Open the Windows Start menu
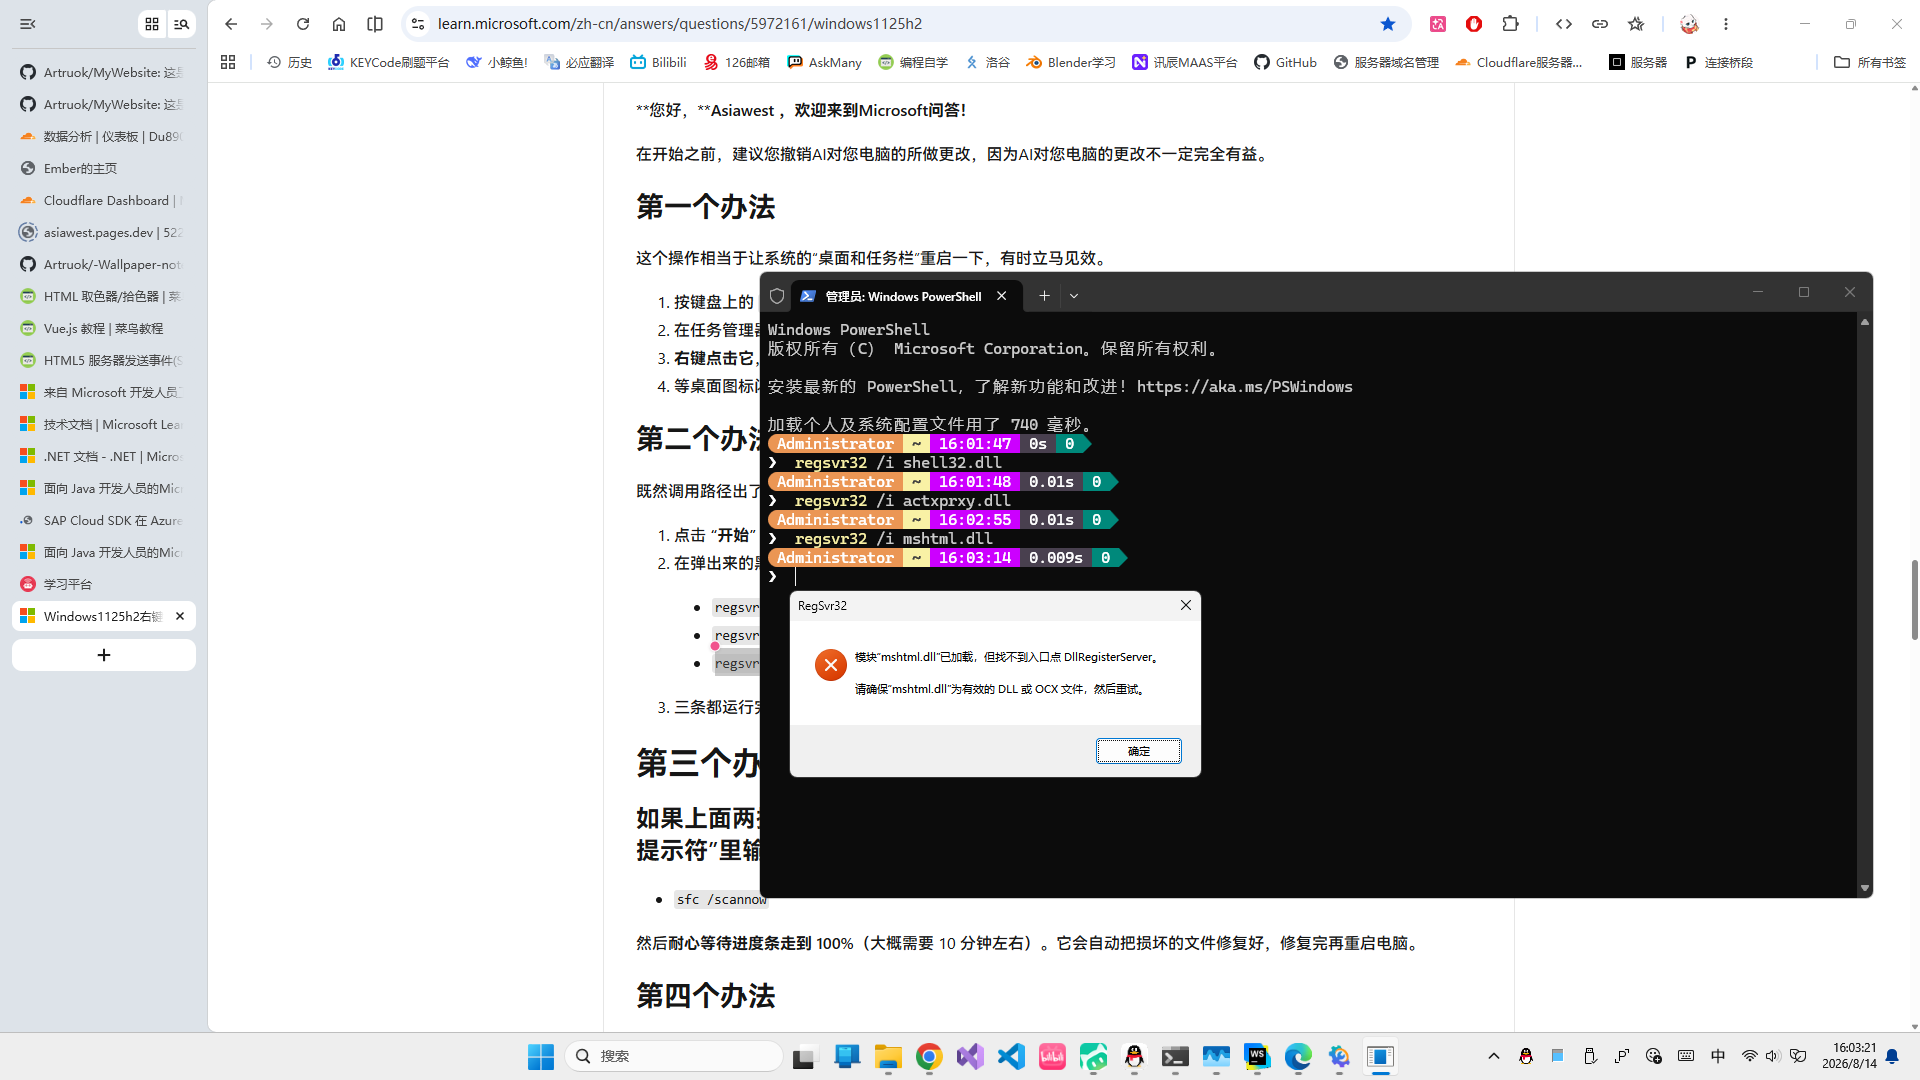1920x1080 pixels. pos(541,1056)
